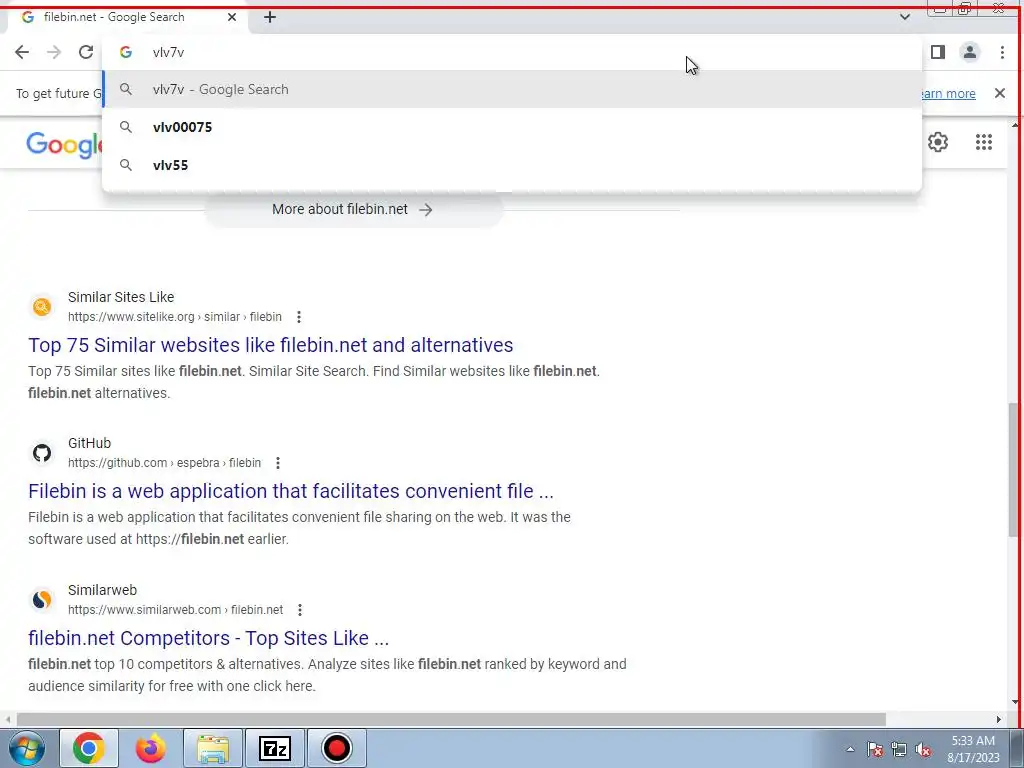Viewport: 1024px width, 768px height.
Task: Follow the 'Learn more' link
Action: click(x=948, y=93)
